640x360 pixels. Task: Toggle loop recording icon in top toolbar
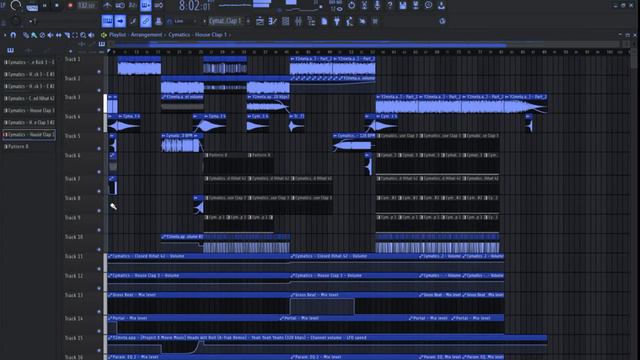(159, 6)
